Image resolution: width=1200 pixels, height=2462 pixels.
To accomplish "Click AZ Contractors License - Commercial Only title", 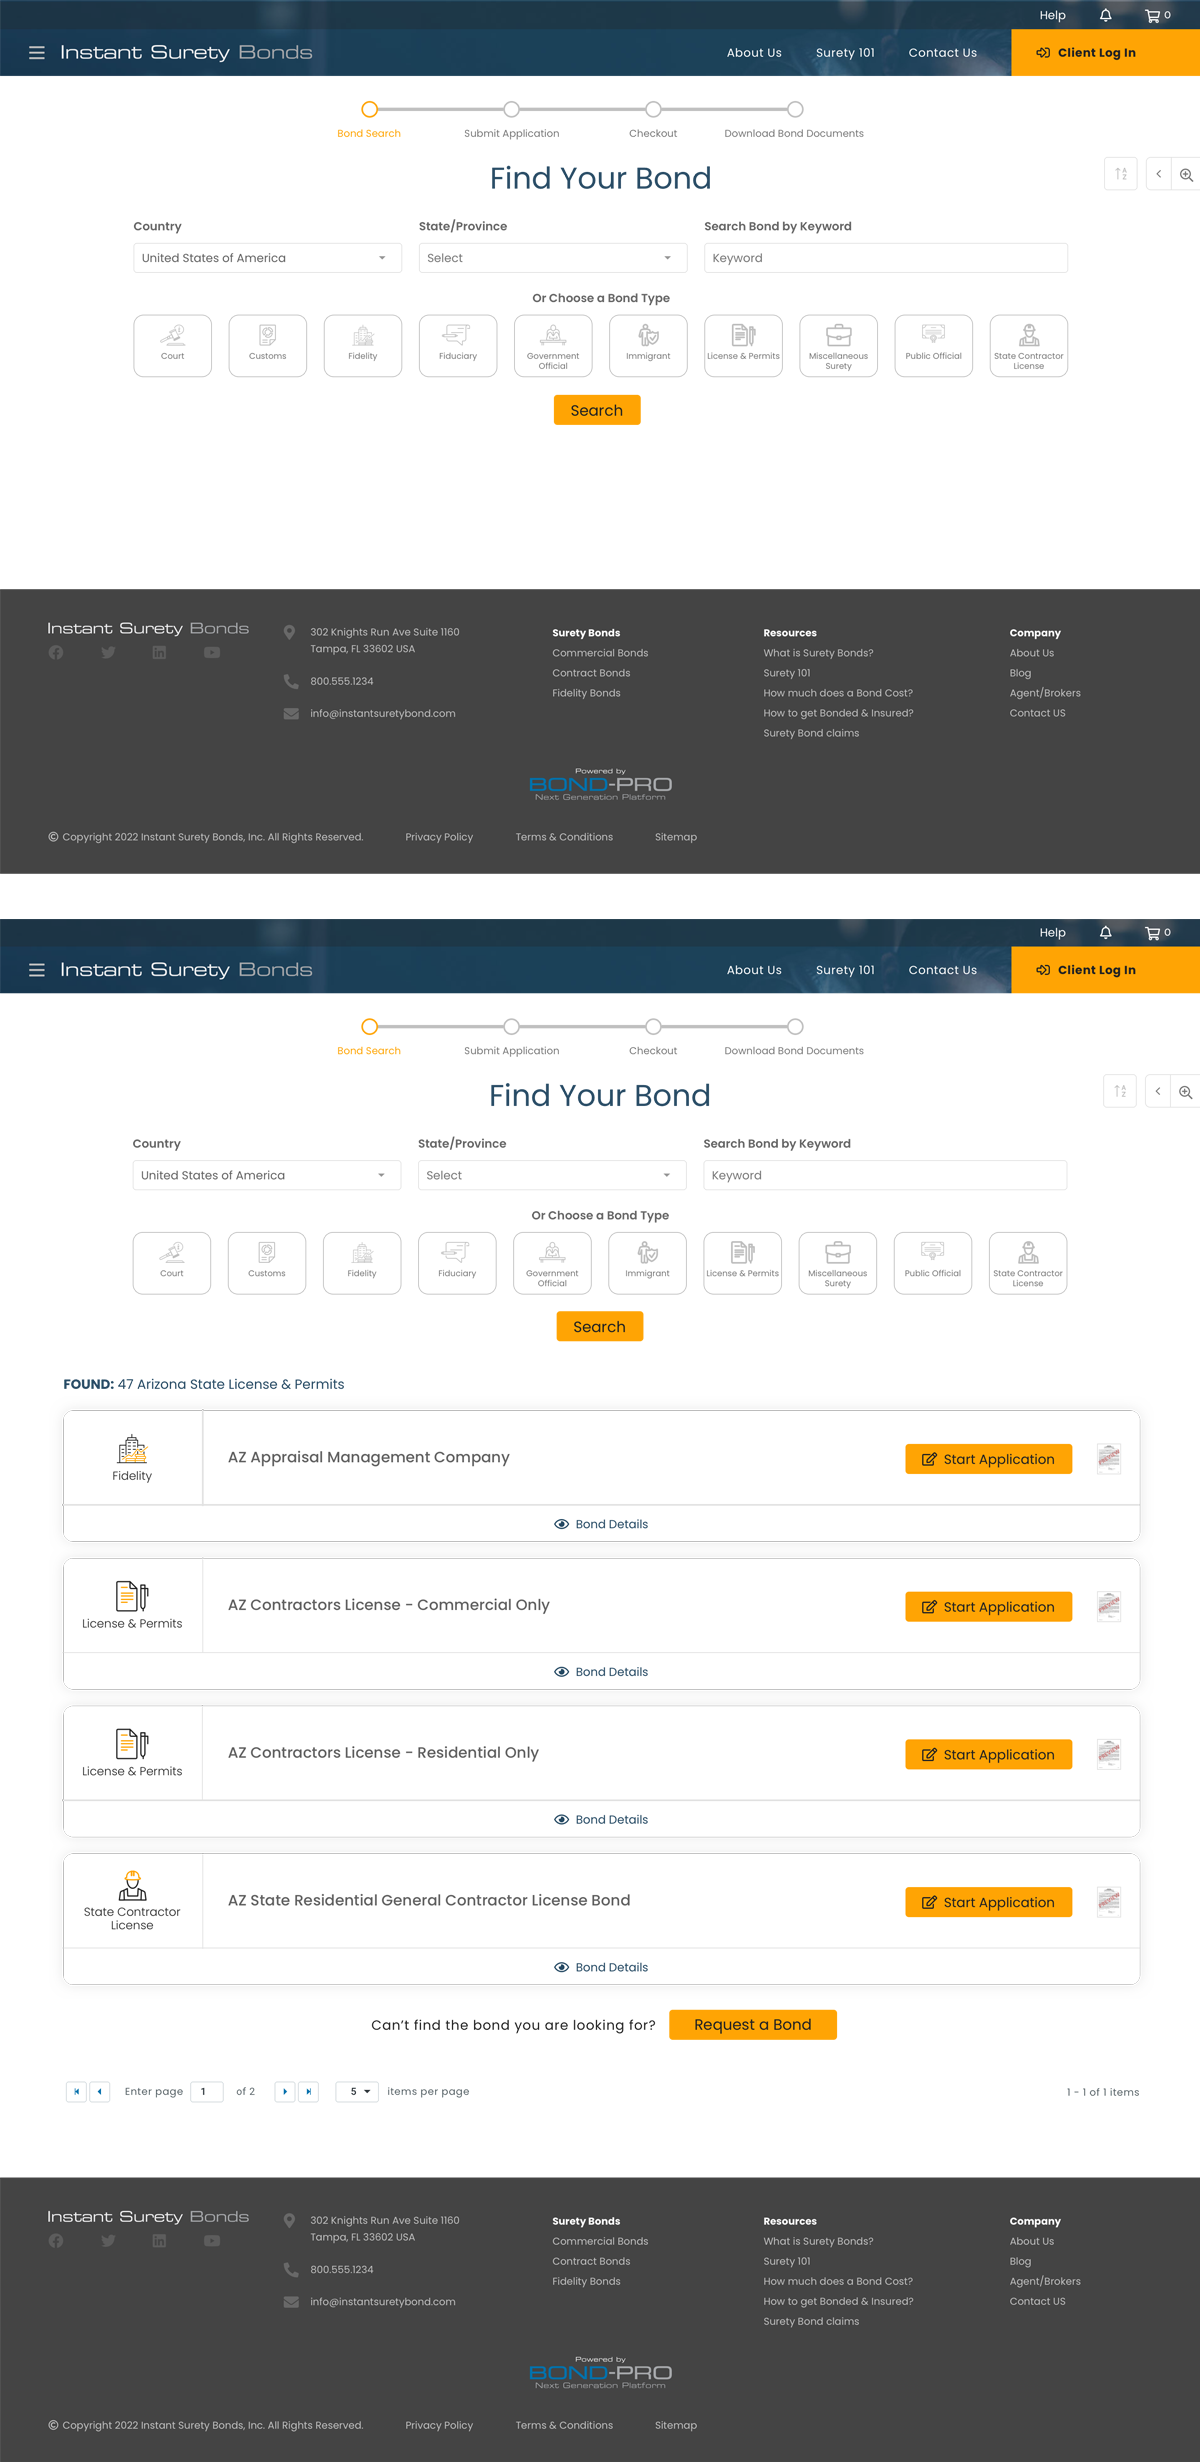I will (x=389, y=1604).
